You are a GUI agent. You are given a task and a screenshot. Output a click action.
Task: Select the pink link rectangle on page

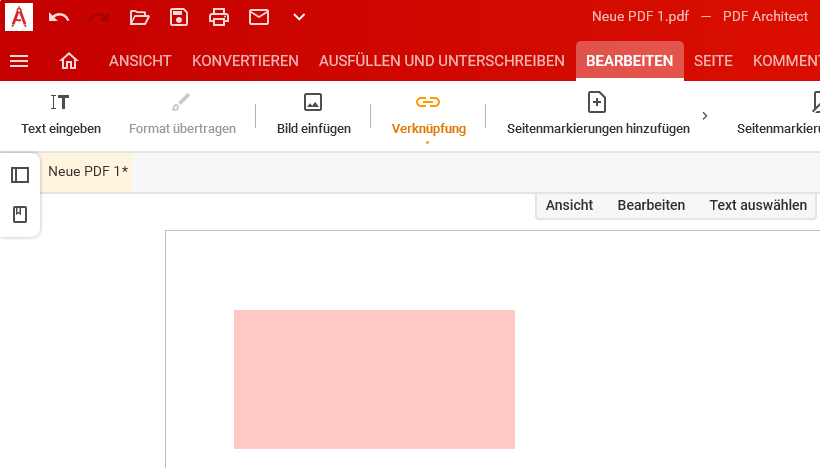374,379
